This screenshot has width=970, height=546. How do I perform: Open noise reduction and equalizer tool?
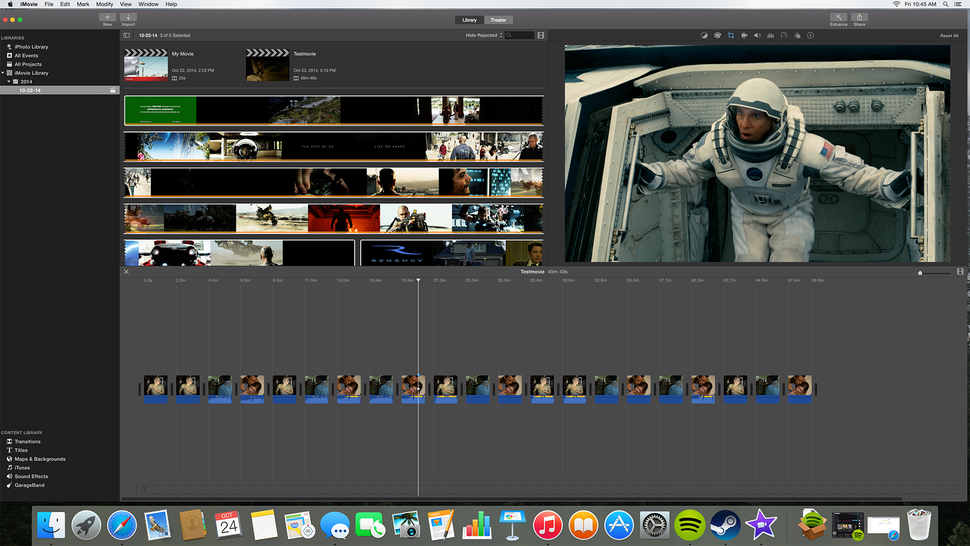click(x=770, y=35)
